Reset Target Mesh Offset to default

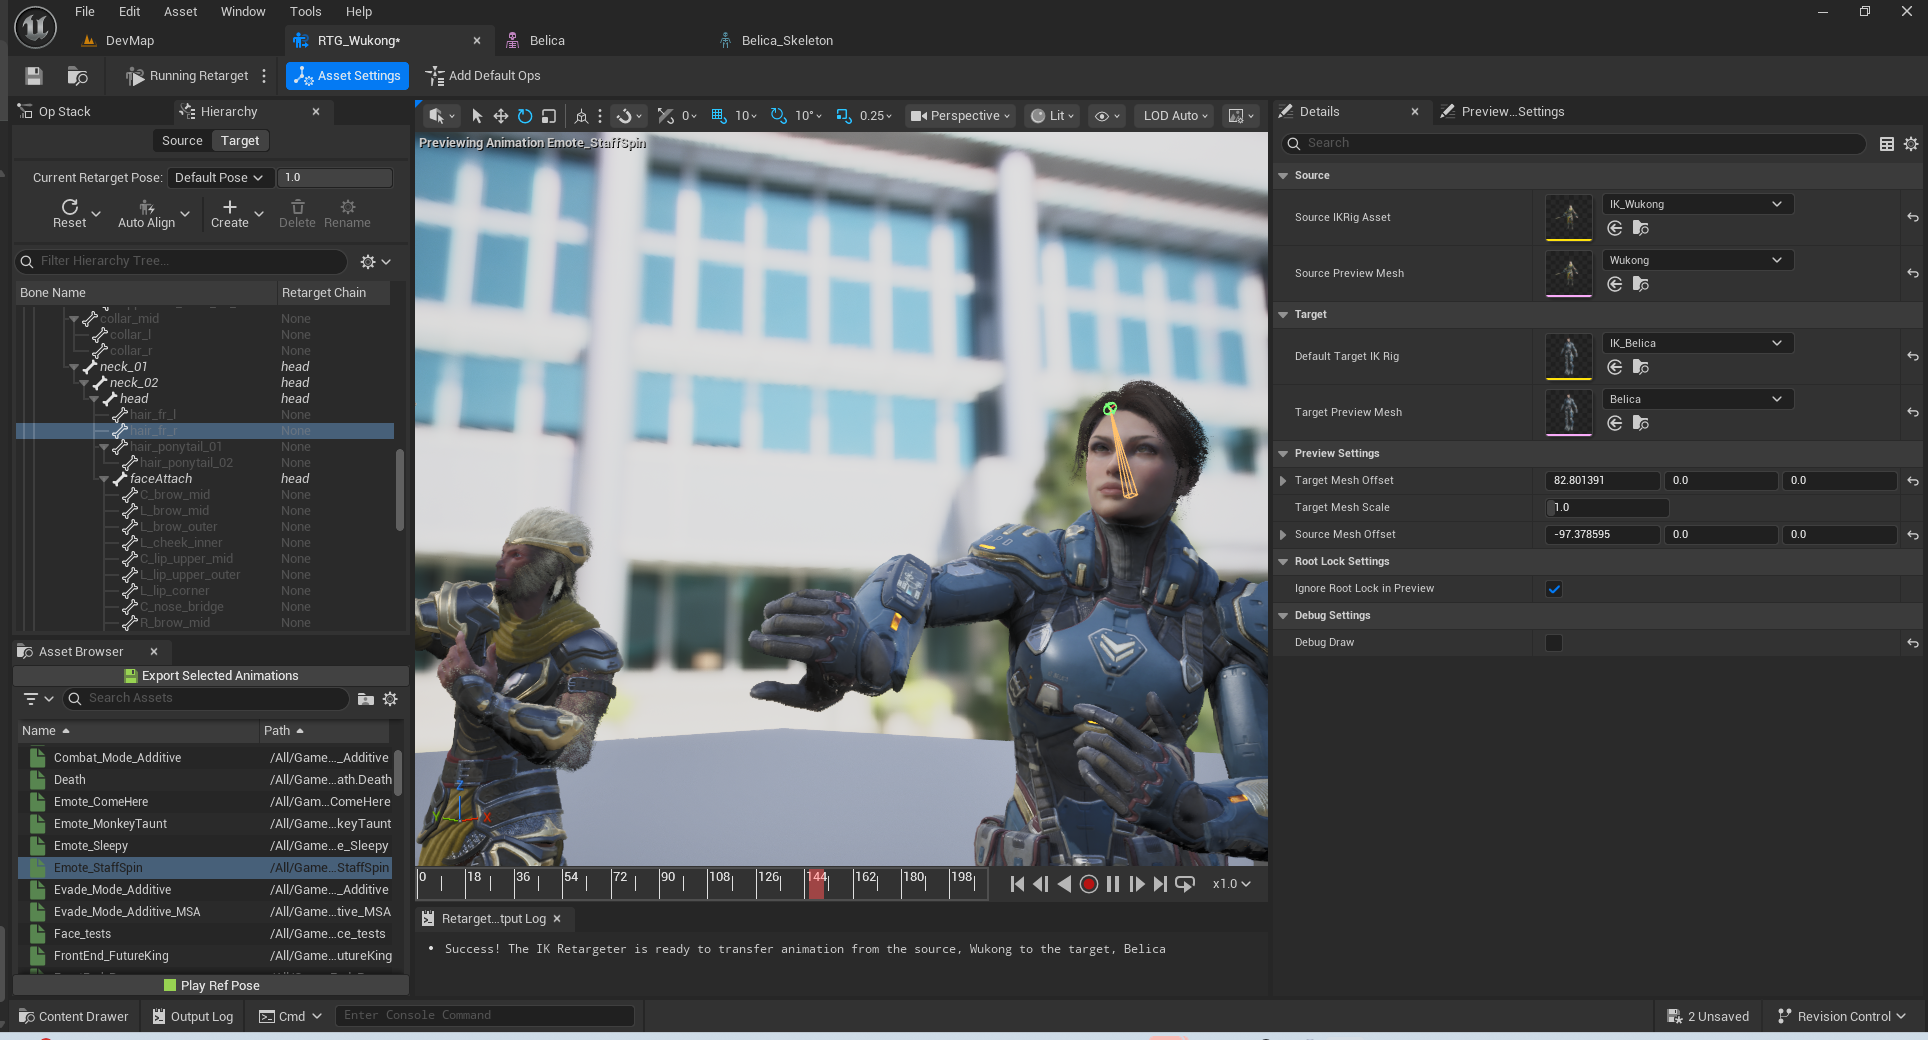(x=1912, y=481)
